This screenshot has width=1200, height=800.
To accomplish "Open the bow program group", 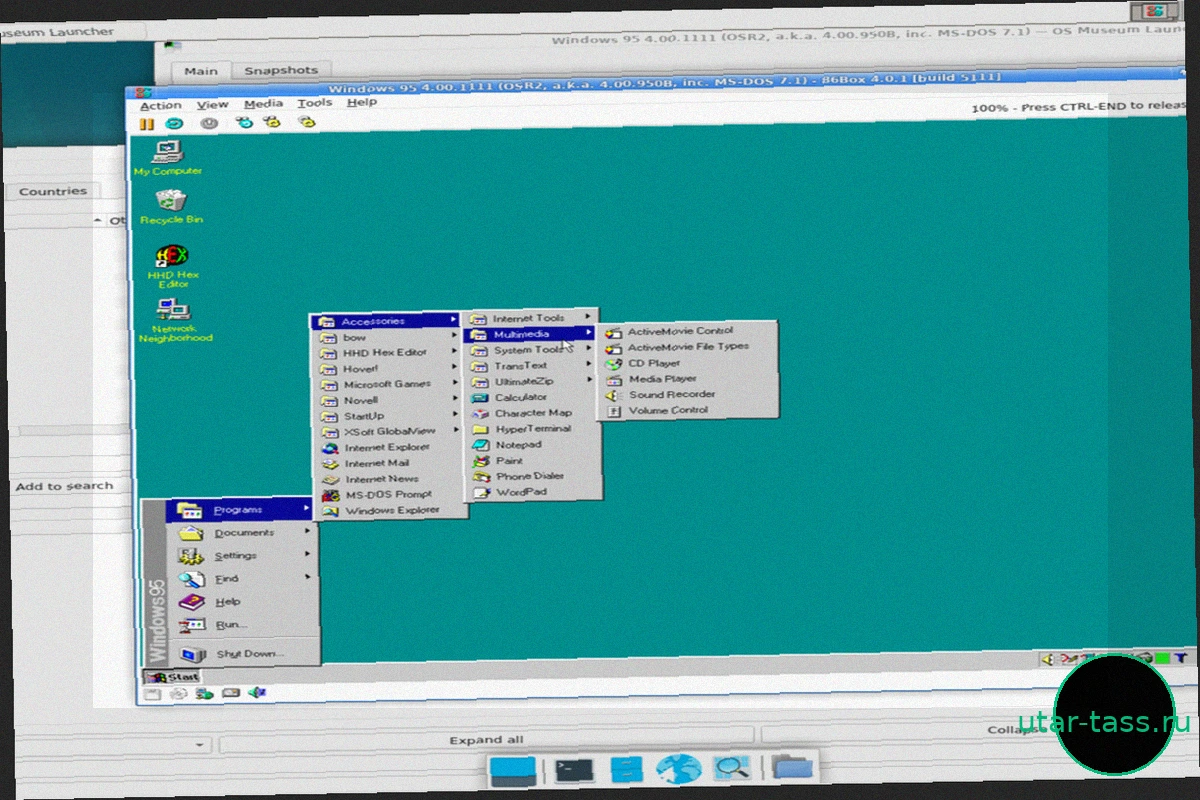I will [388, 337].
